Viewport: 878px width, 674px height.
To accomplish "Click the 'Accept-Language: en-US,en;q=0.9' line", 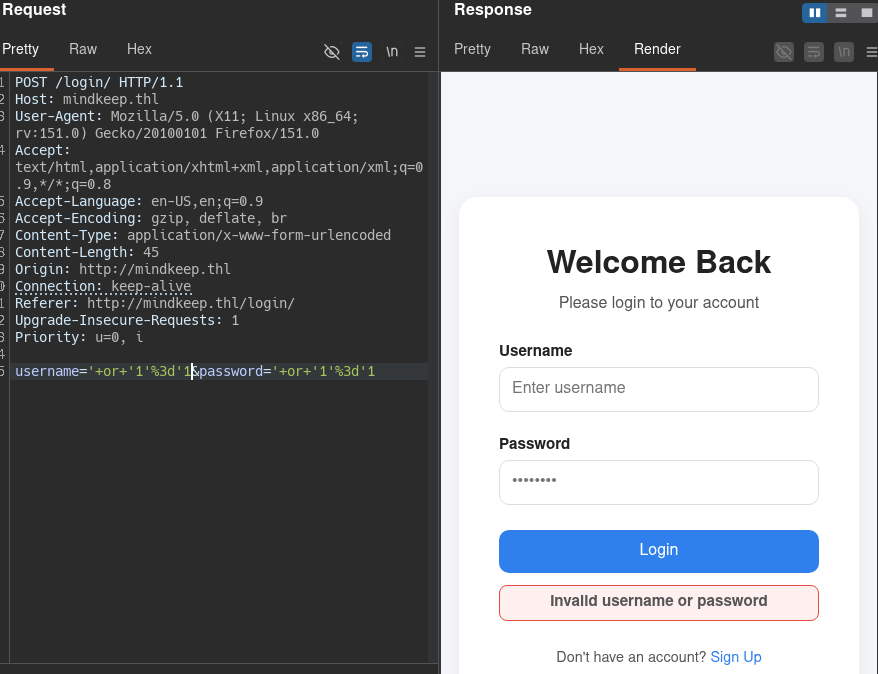I will (x=139, y=202).
